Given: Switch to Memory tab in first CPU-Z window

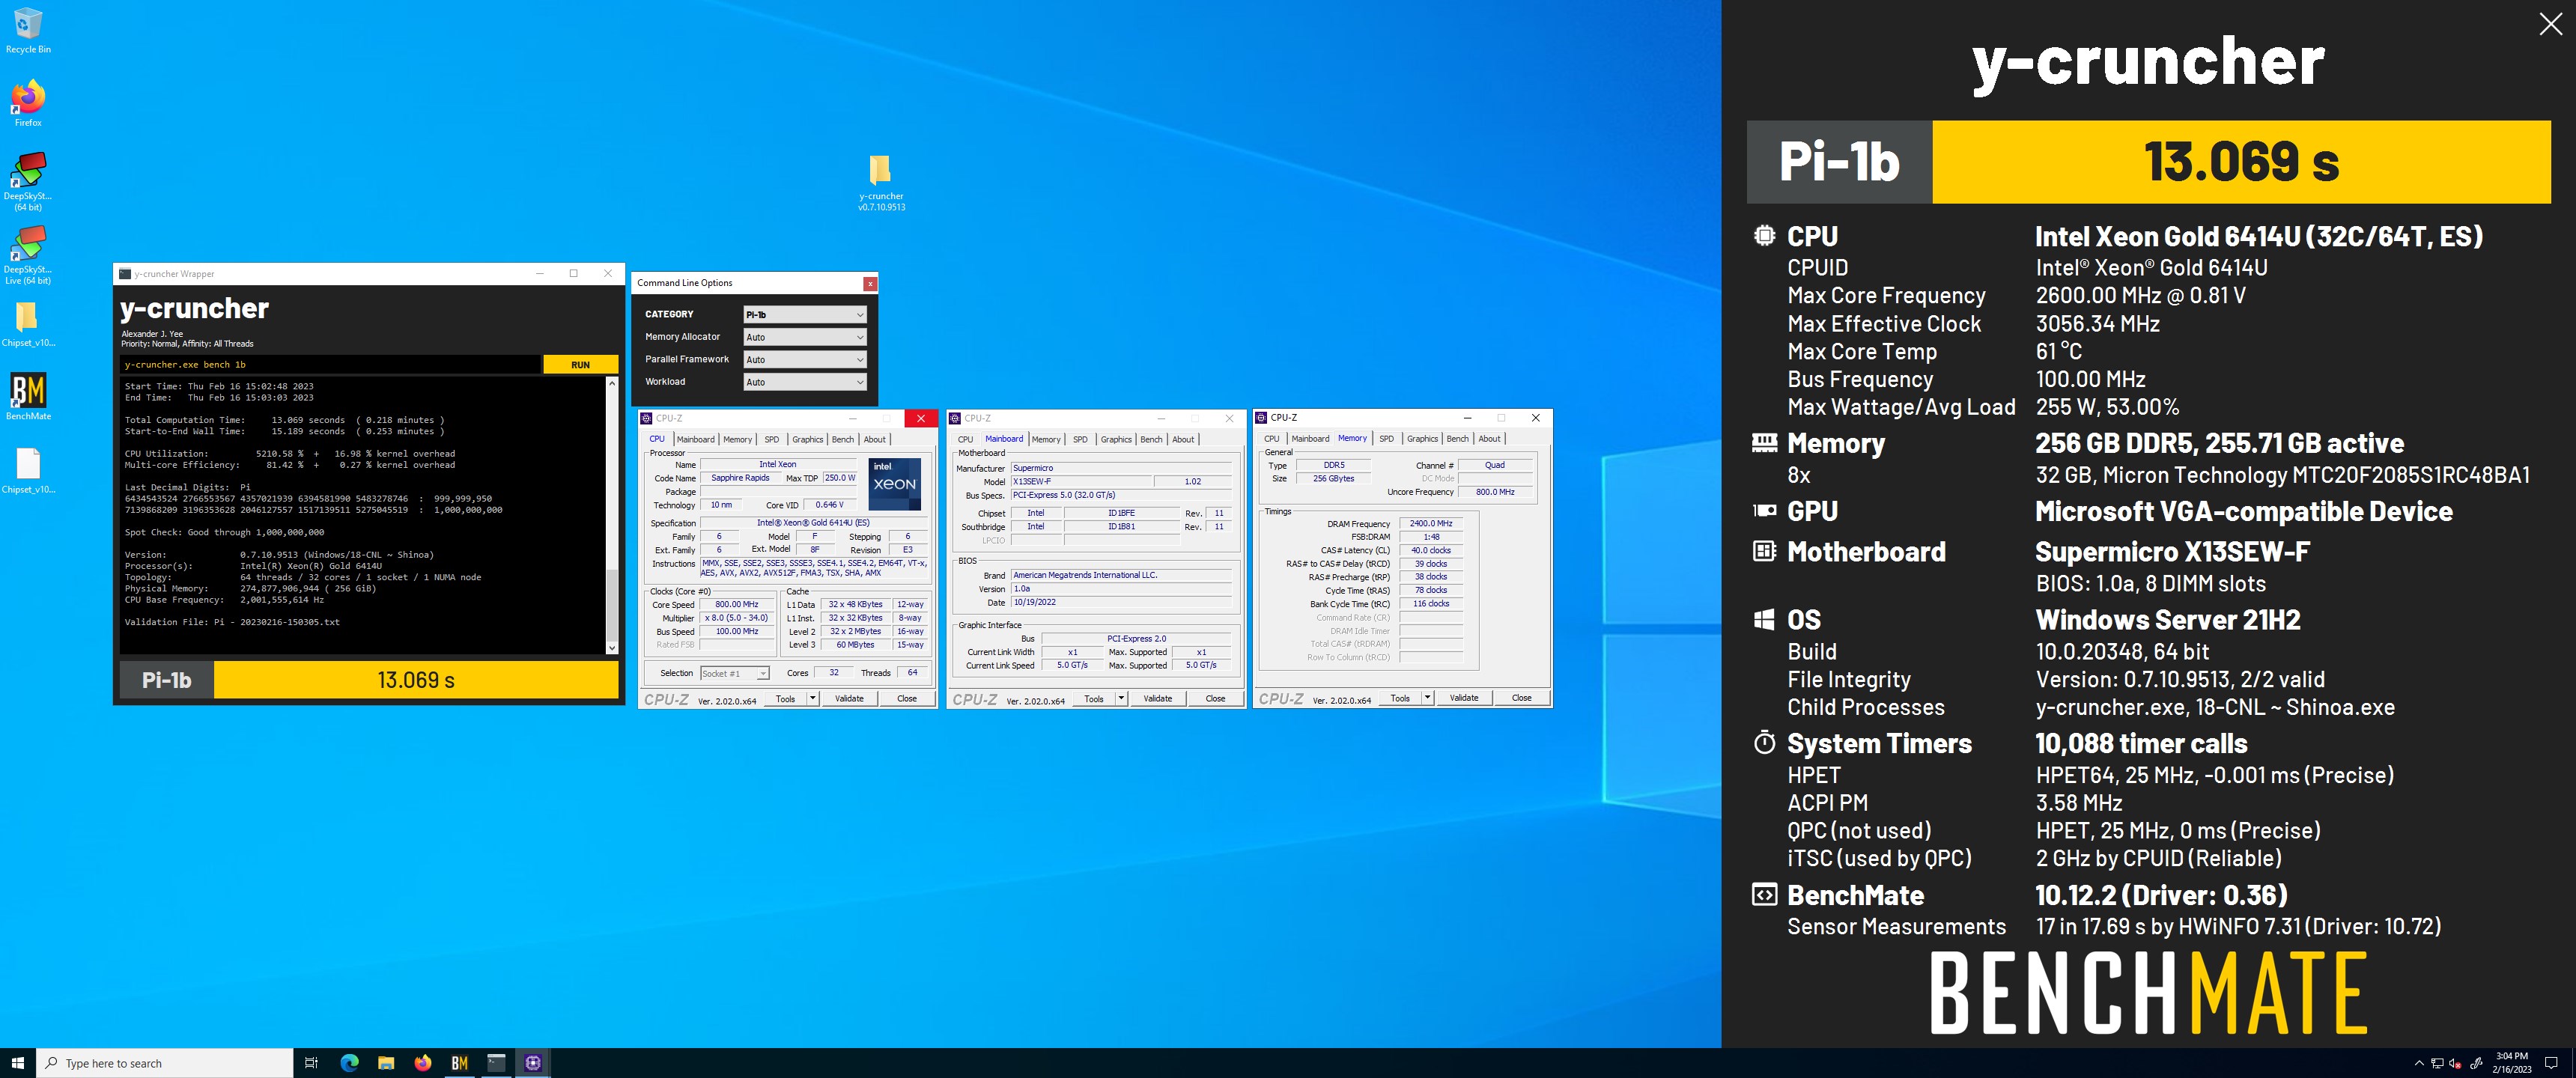Looking at the screenshot, I should pyautogui.click(x=737, y=439).
